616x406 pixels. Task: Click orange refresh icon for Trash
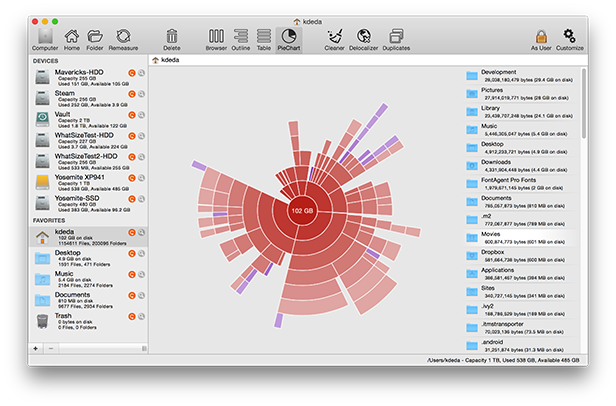(132, 316)
